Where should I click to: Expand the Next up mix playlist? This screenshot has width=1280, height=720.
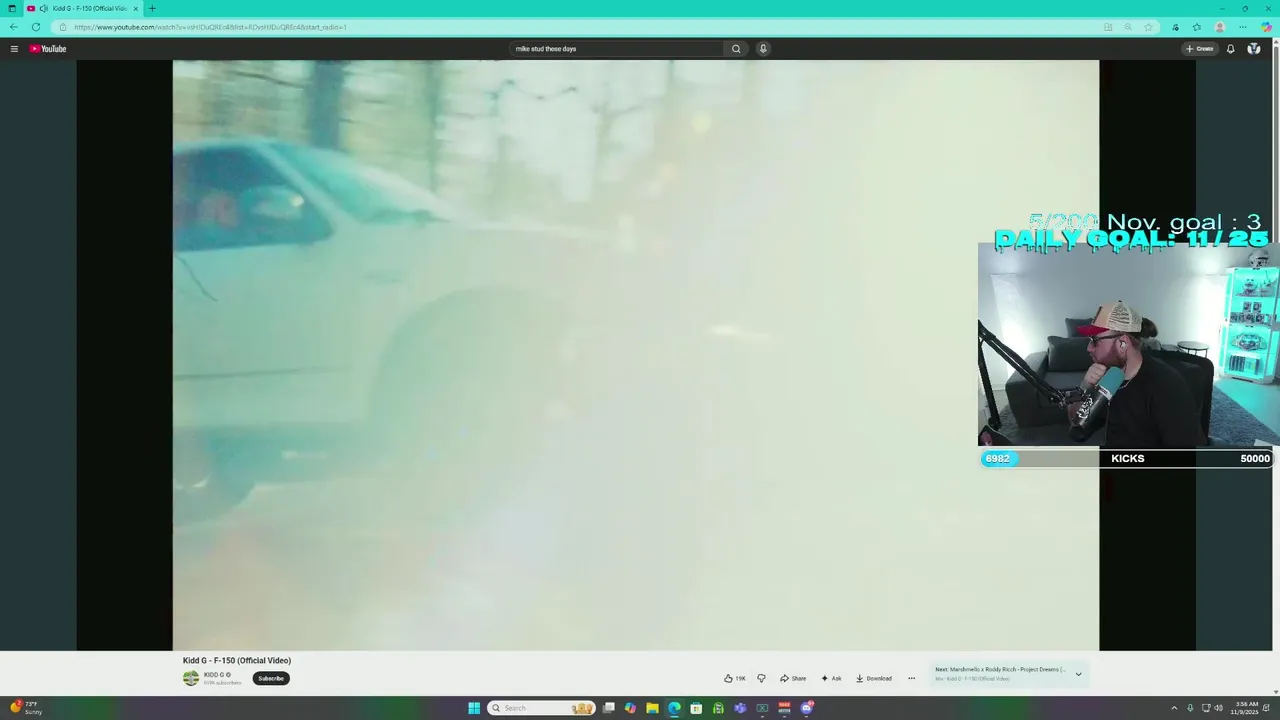click(x=1078, y=674)
